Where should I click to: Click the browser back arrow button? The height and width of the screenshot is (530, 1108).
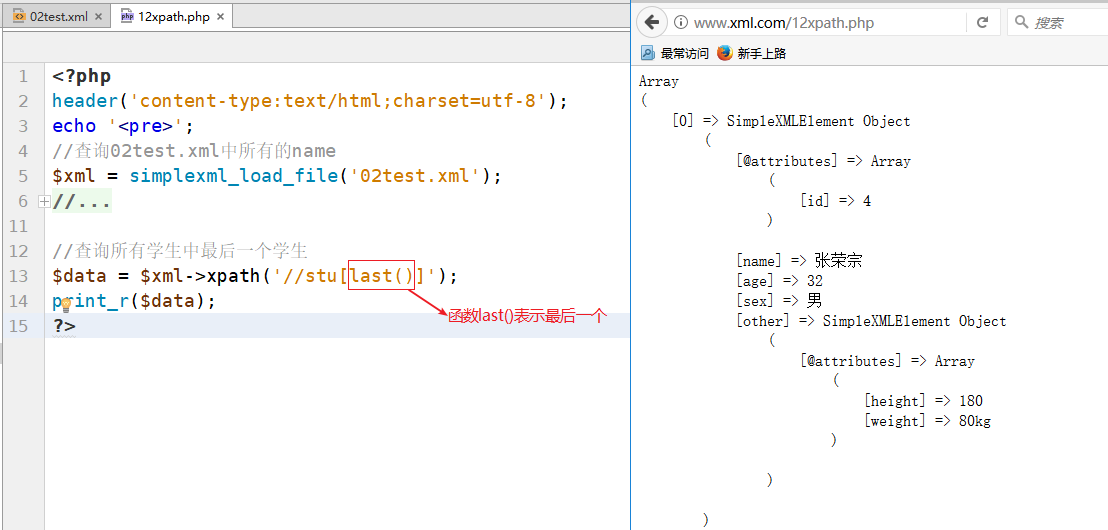(652, 22)
